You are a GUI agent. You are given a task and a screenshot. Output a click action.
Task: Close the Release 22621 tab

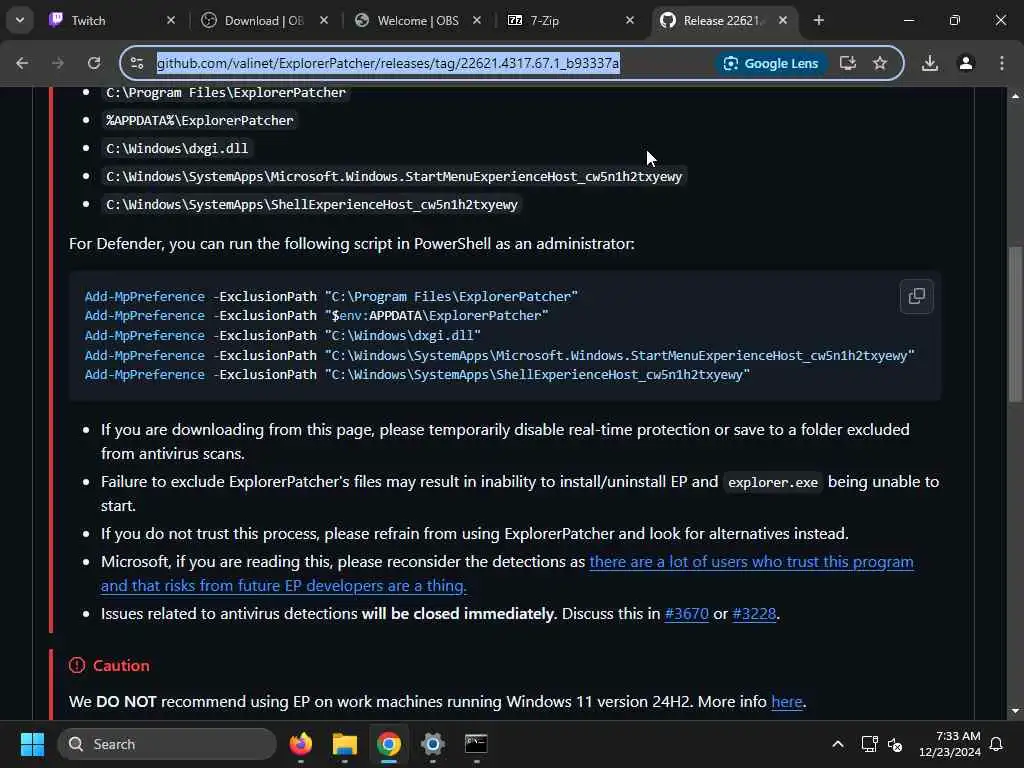tap(783, 20)
